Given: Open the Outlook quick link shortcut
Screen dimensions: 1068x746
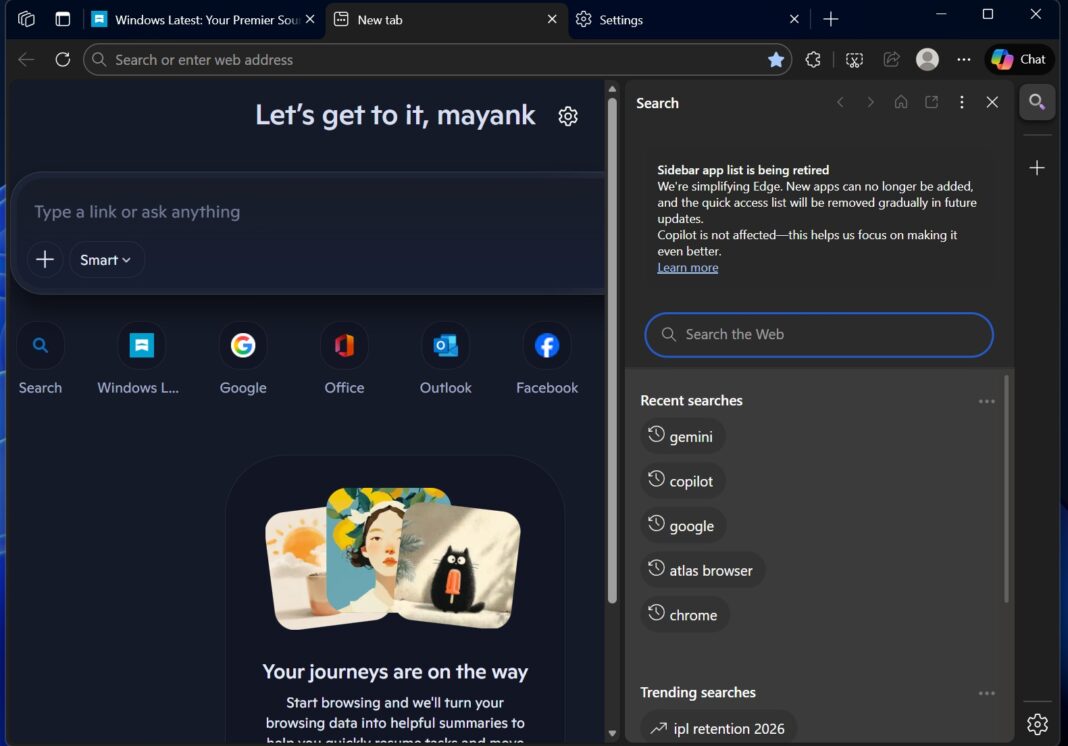Looking at the screenshot, I should [x=445, y=345].
